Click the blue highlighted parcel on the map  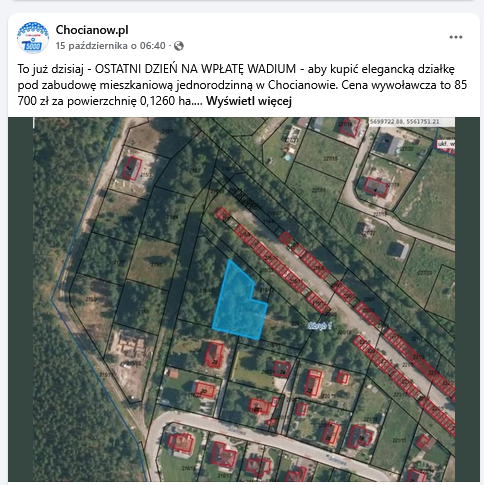click(239, 302)
